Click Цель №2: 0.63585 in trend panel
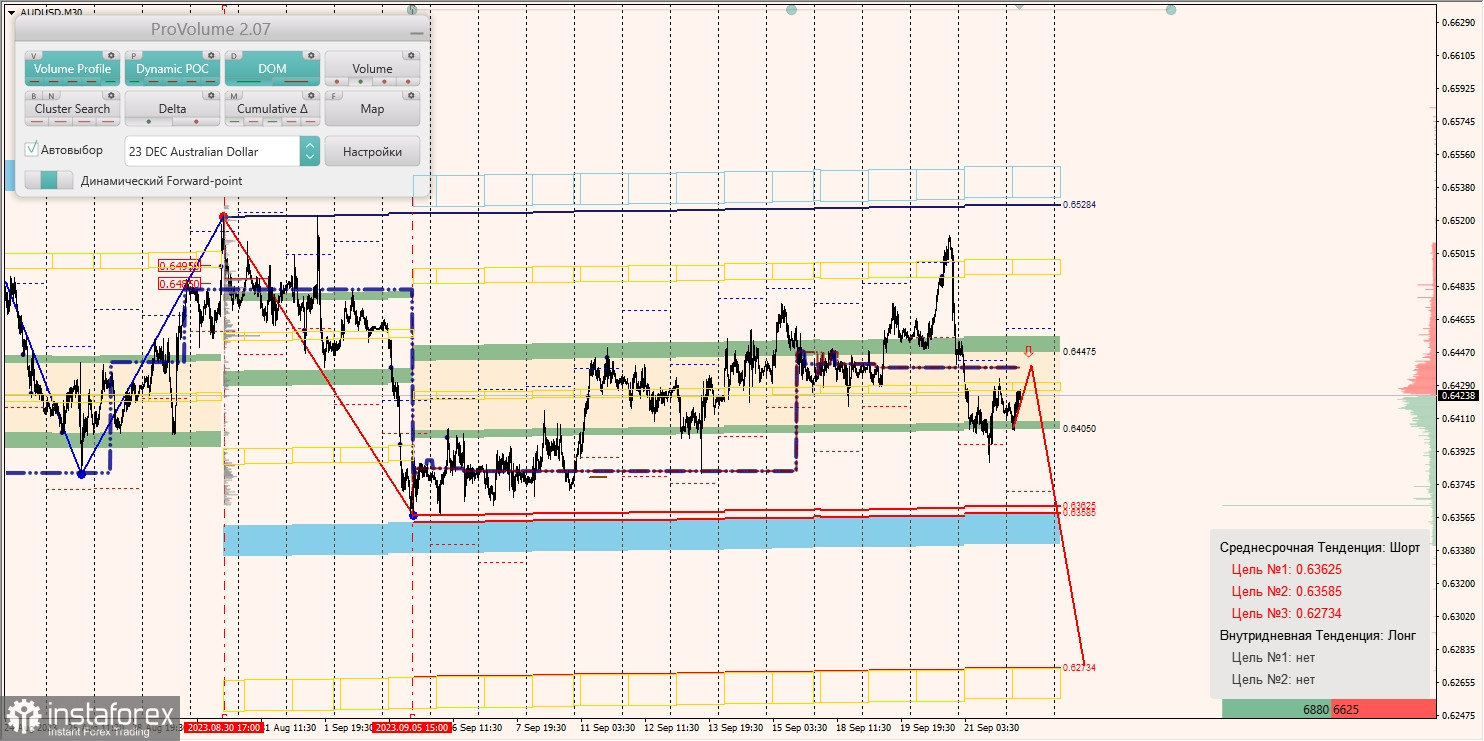 tap(1286, 591)
